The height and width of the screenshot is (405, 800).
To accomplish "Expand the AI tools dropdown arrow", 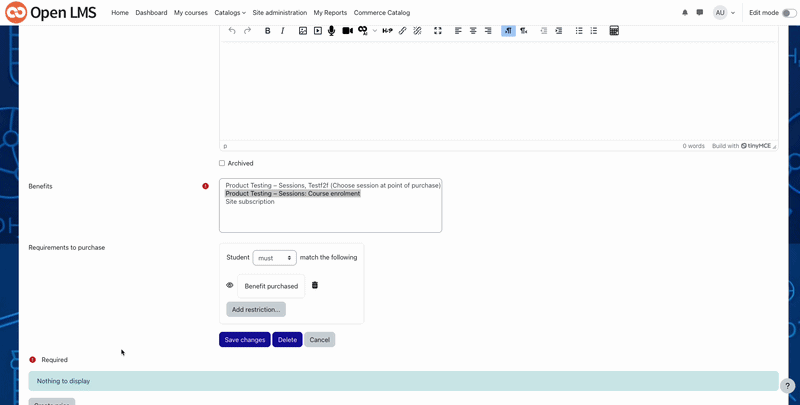I will (x=374, y=31).
